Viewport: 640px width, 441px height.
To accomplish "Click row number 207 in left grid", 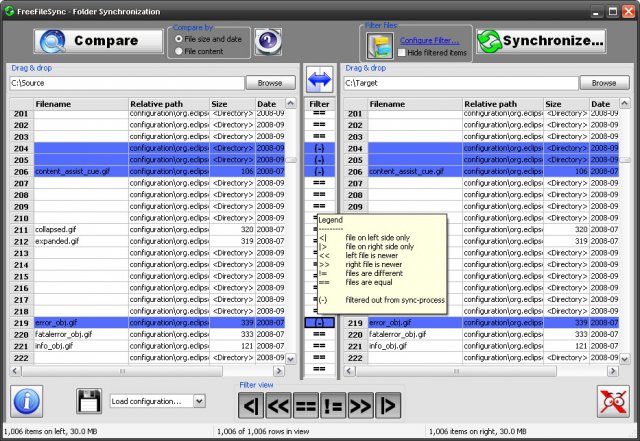I will (x=22, y=183).
